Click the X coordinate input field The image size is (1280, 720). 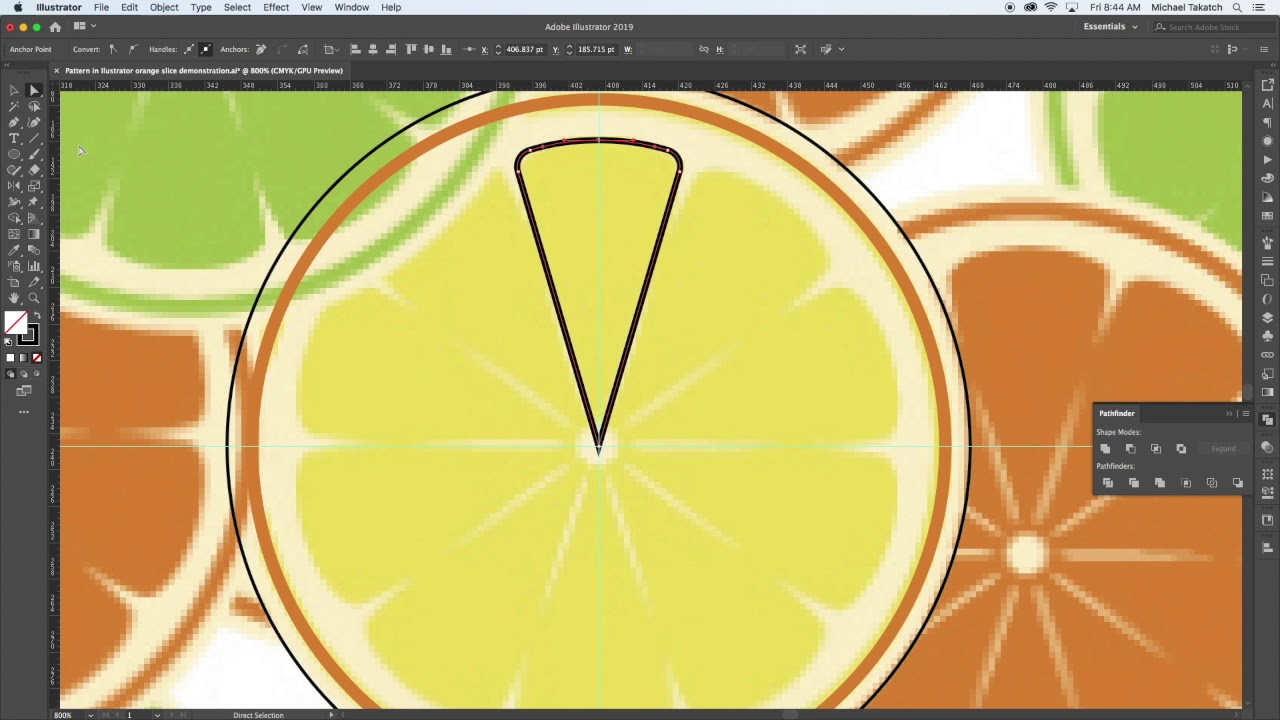click(x=524, y=49)
